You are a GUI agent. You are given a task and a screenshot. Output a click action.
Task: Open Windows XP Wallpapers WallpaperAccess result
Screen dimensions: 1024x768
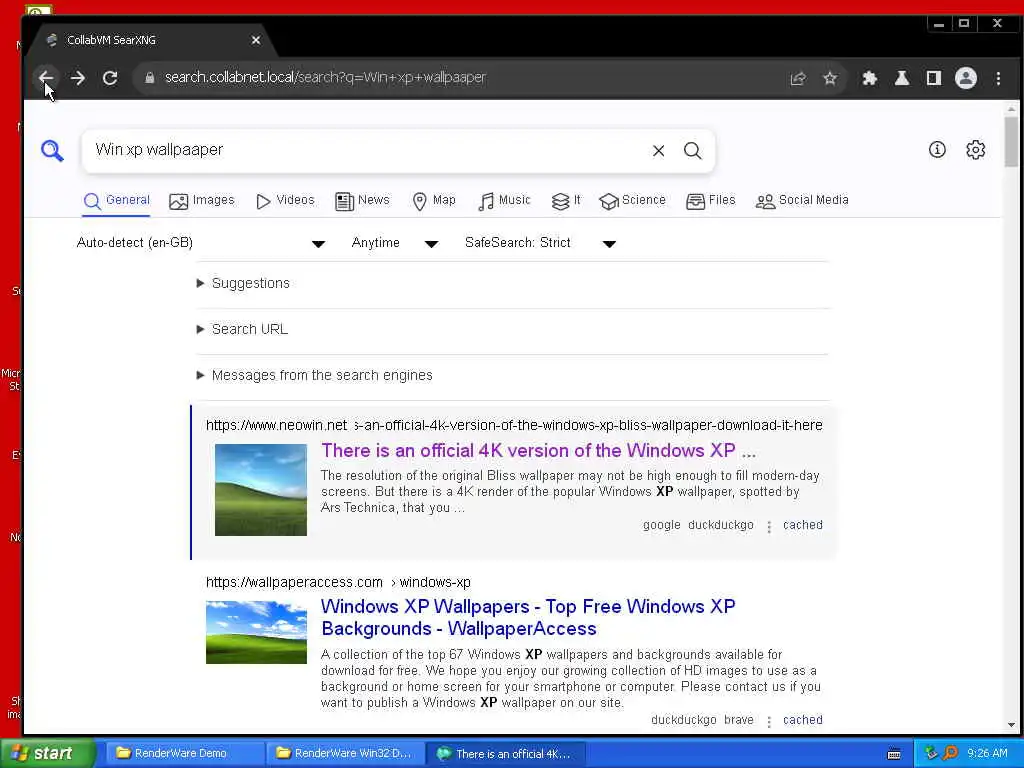(528, 618)
